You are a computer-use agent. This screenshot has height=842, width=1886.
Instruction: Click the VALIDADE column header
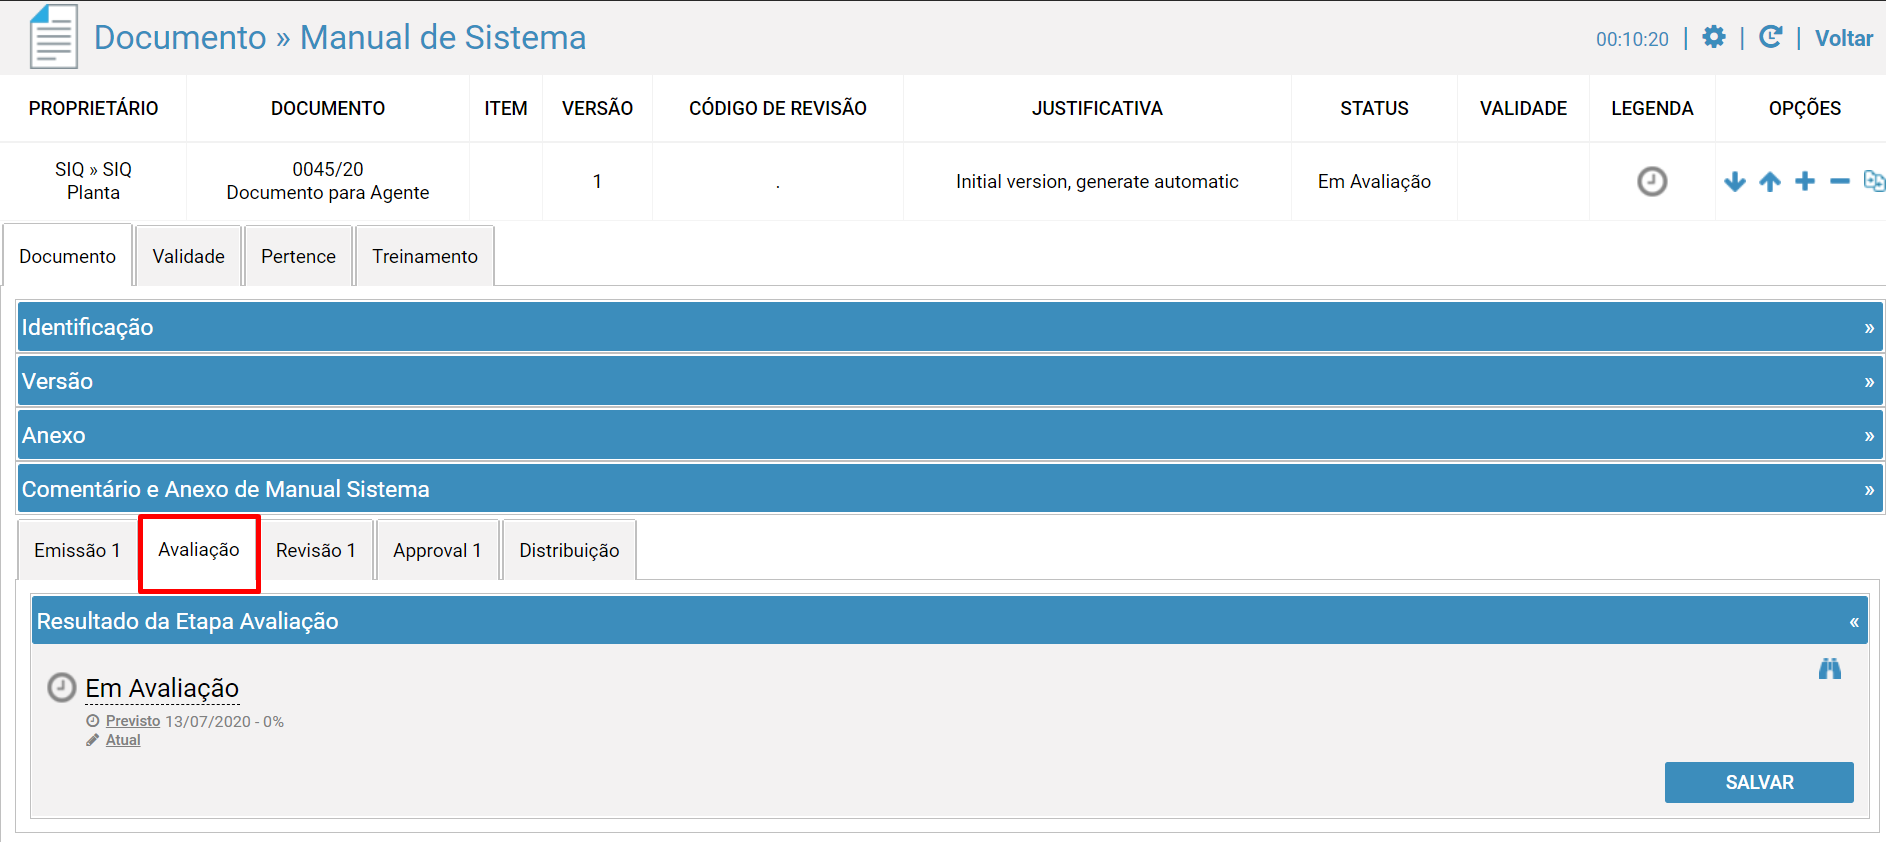click(1523, 108)
